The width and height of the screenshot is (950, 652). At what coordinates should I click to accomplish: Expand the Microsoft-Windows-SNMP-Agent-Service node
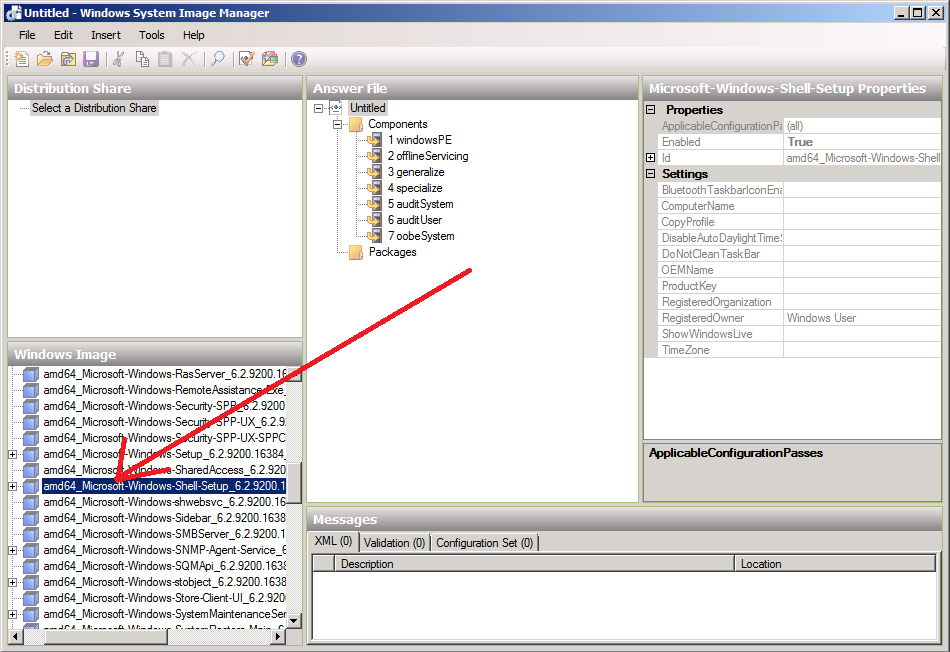coord(13,550)
